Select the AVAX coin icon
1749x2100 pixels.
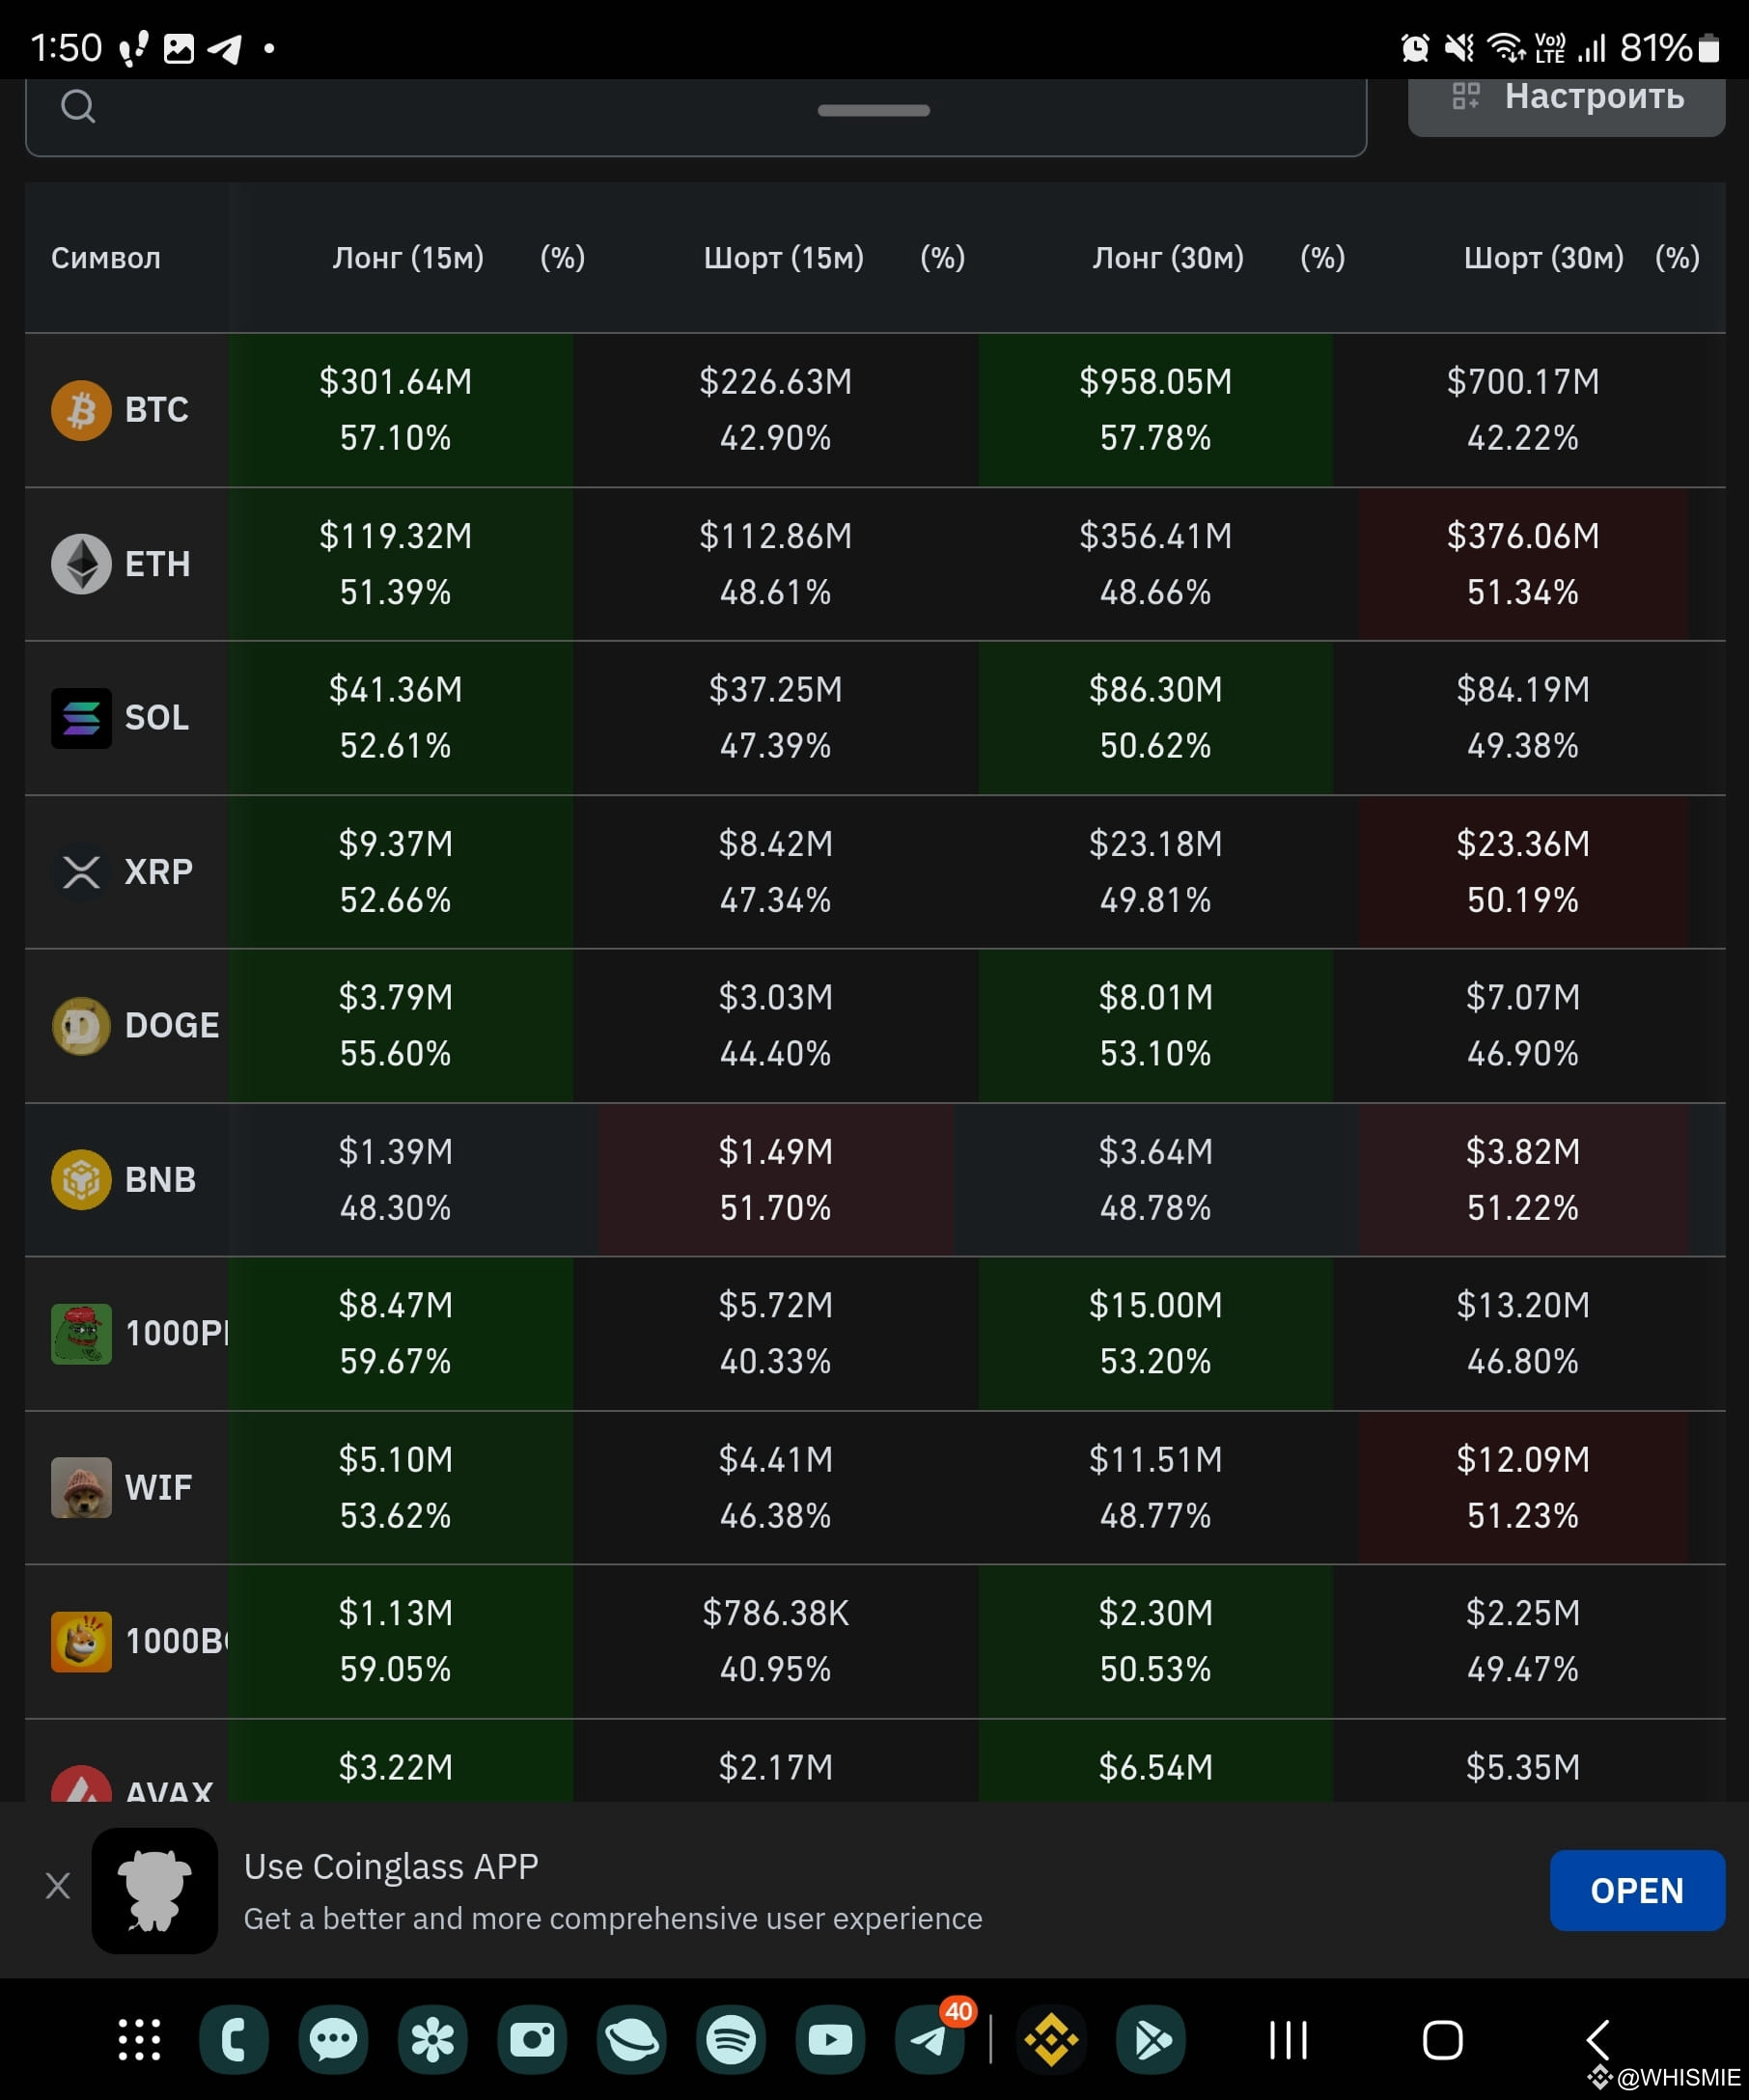81,1784
